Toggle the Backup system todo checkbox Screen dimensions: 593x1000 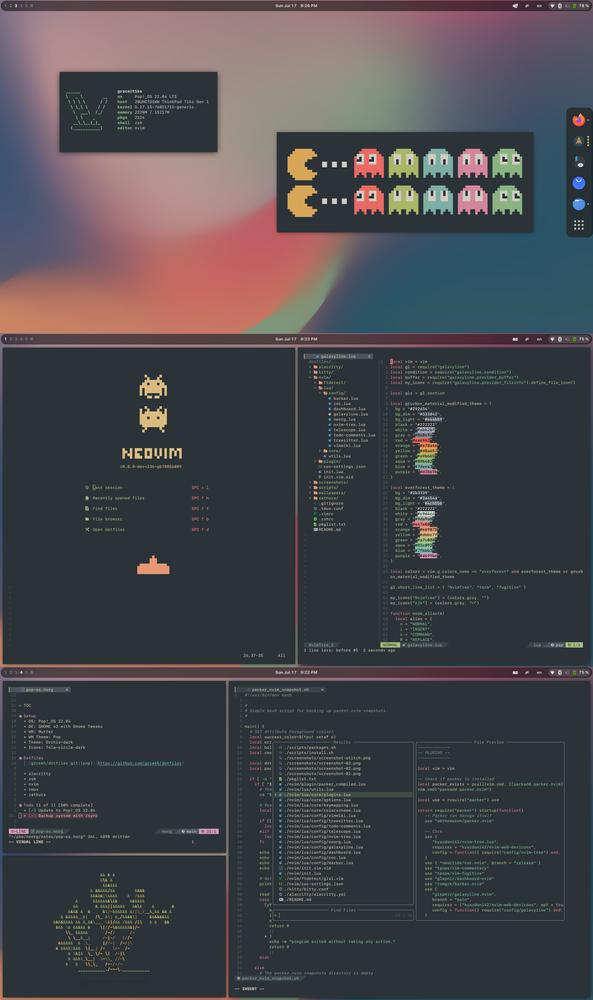(x=21, y=816)
